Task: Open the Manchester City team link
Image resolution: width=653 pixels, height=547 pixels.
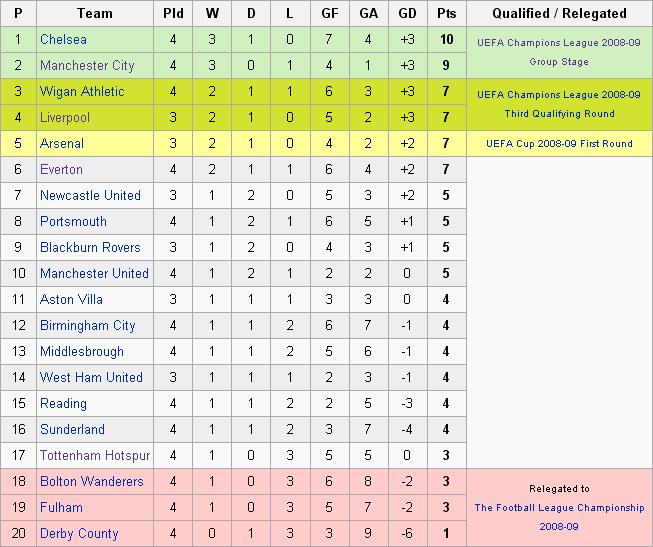Action: (x=87, y=65)
